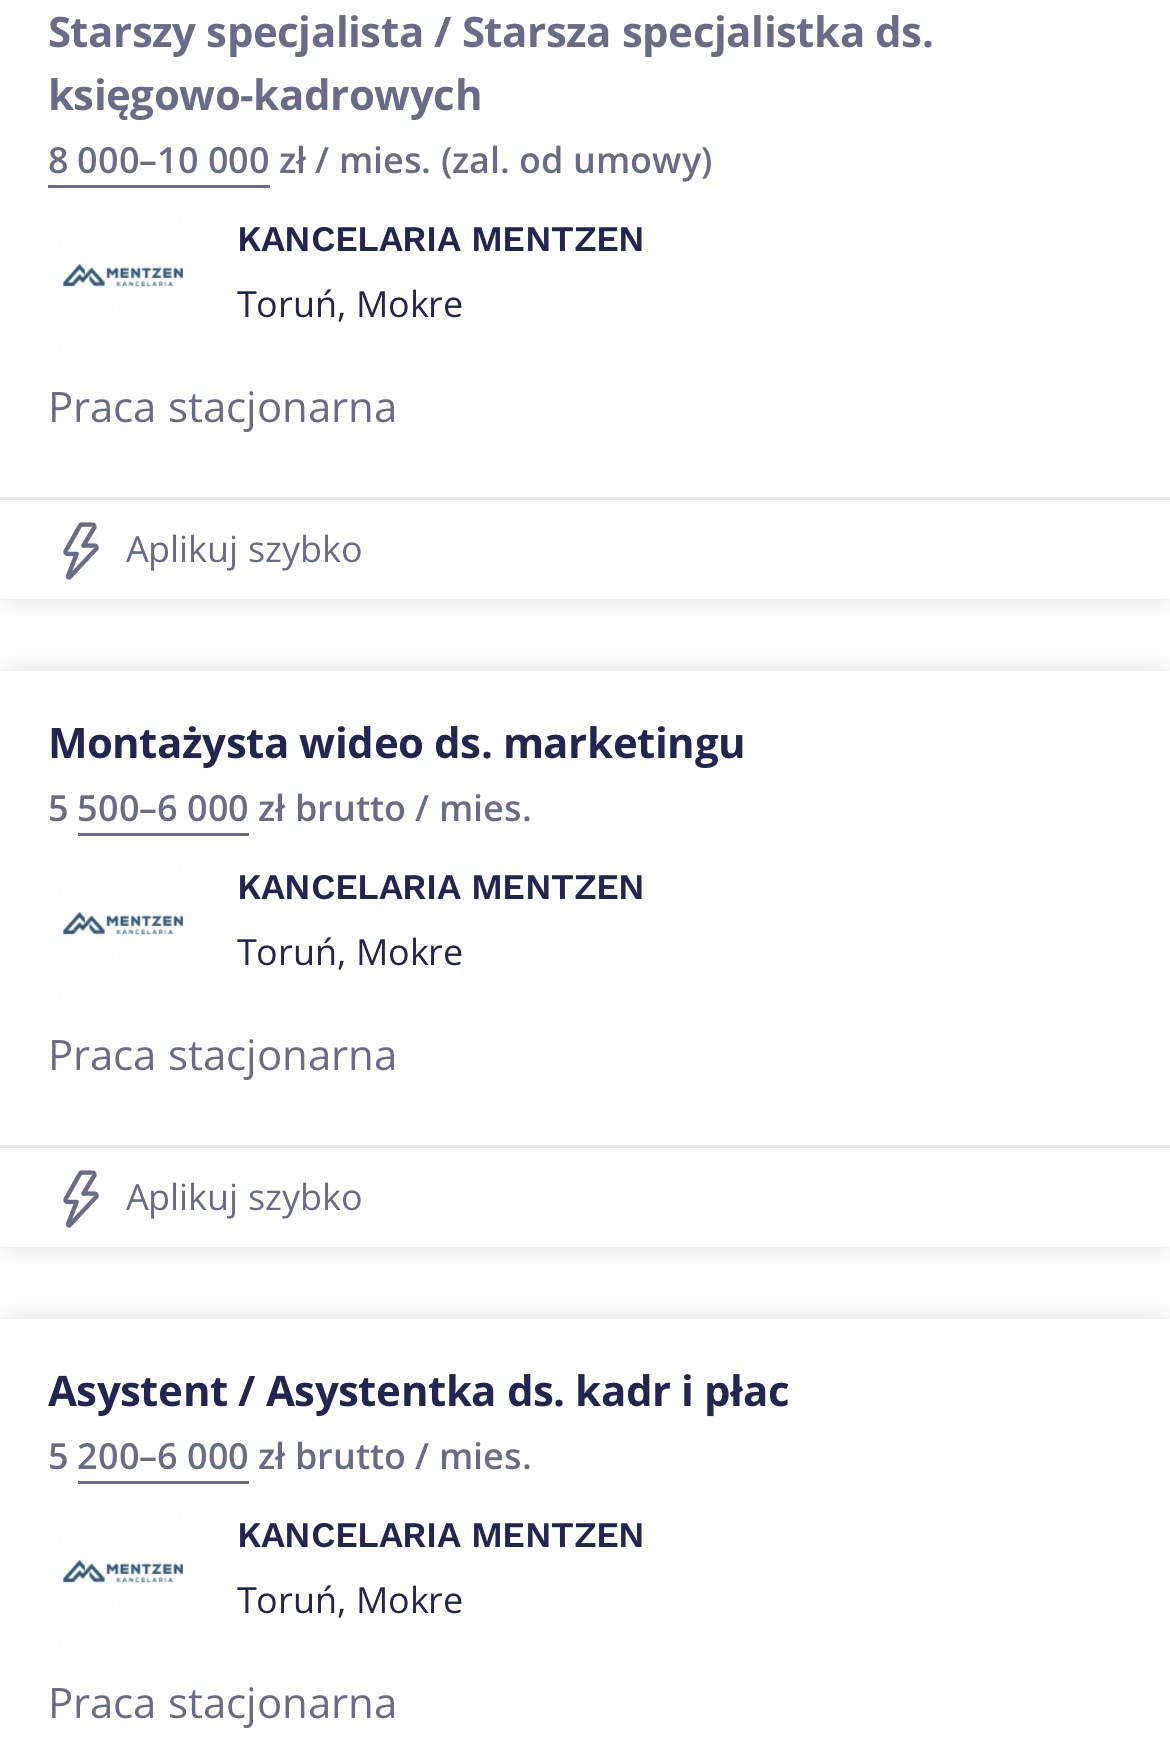1170x1748 pixels.
Task: Open the Montażysta wideo ds. marketingu job
Action: tap(396, 743)
